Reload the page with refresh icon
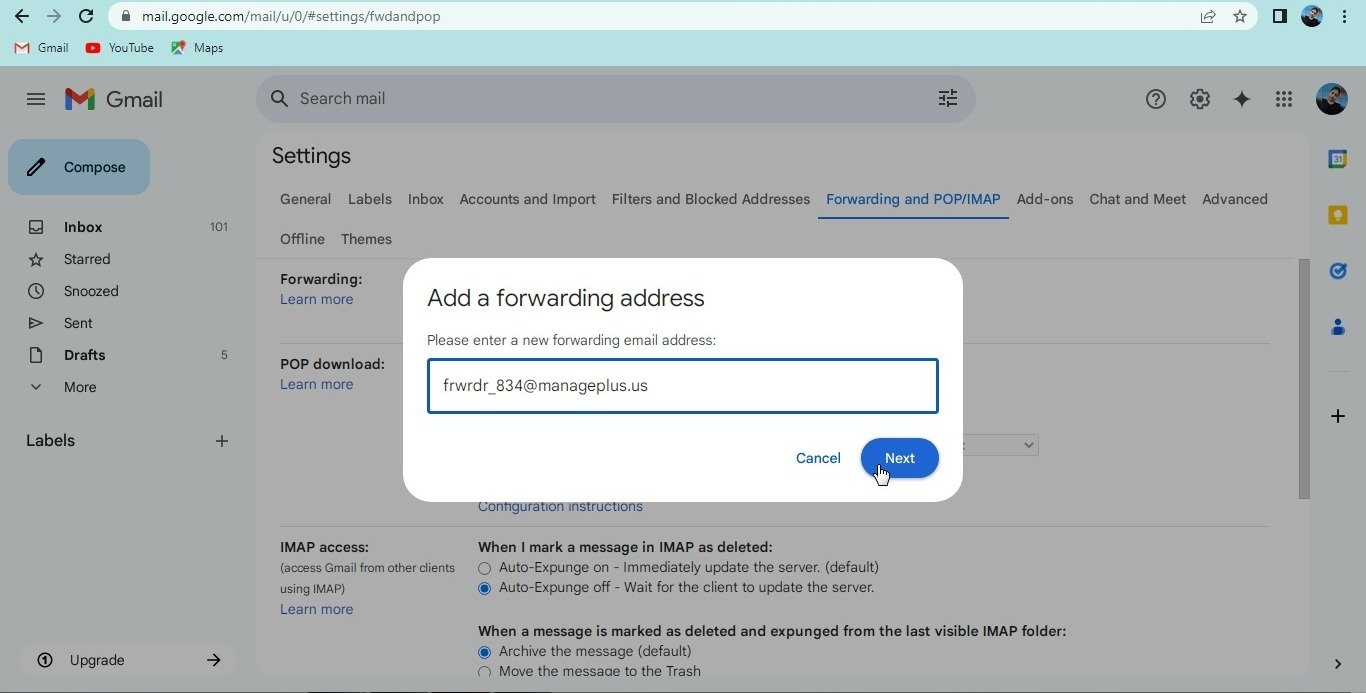This screenshot has height=693, width=1366. (86, 16)
